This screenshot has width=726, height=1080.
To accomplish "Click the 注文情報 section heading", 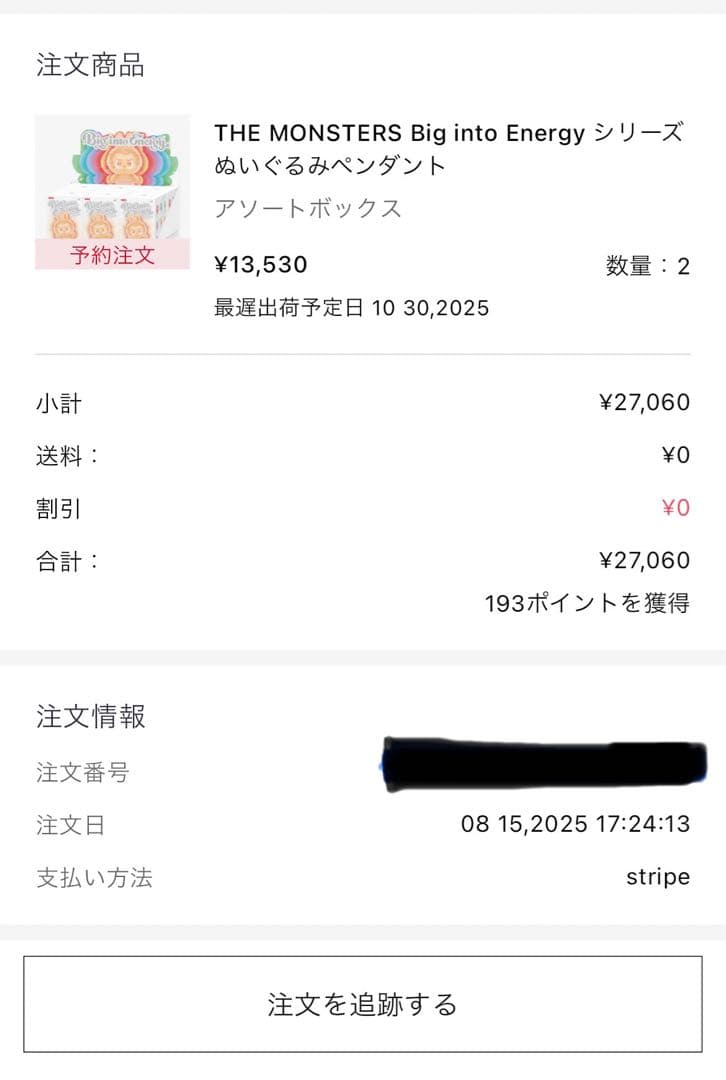I will pos(90,716).
